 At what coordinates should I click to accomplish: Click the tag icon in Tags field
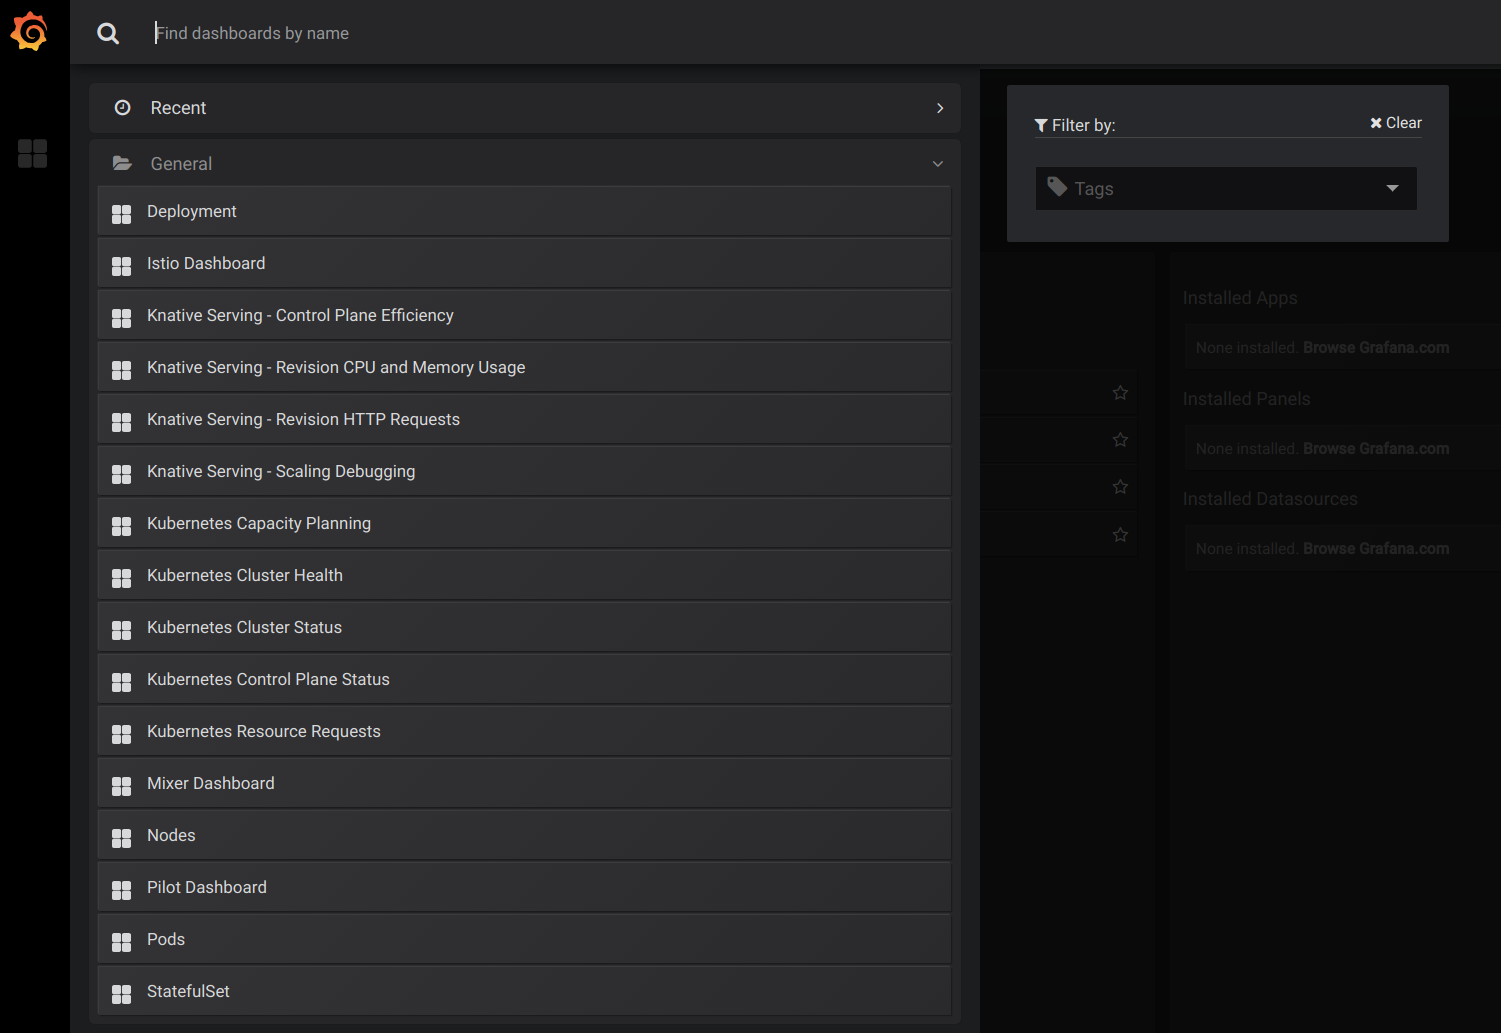tap(1057, 187)
